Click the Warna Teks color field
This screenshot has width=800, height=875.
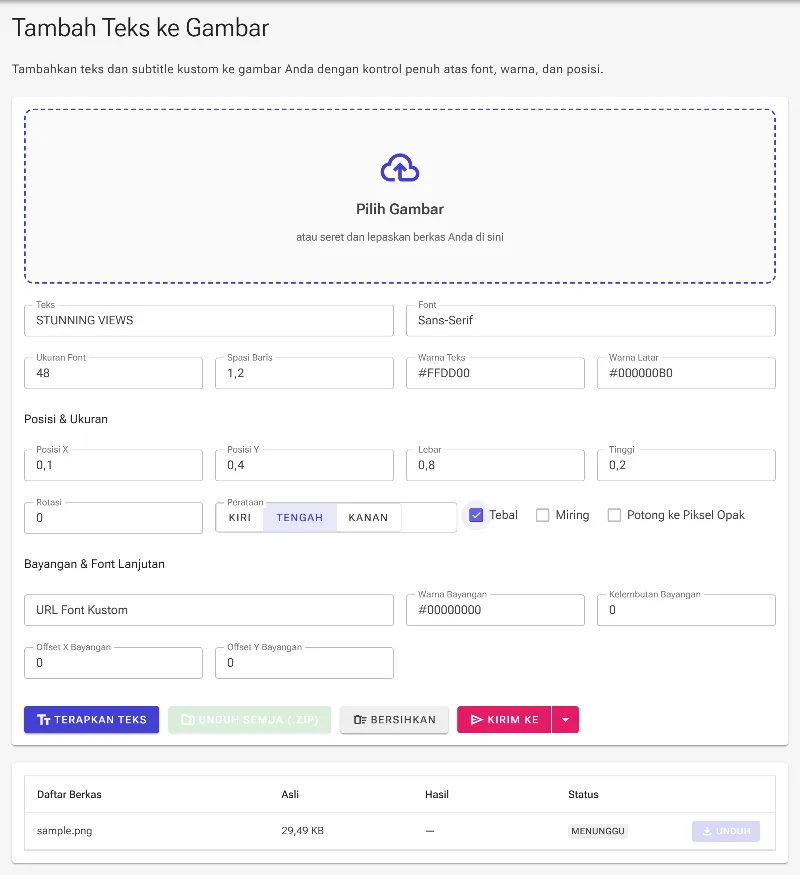tap(495, 373)
